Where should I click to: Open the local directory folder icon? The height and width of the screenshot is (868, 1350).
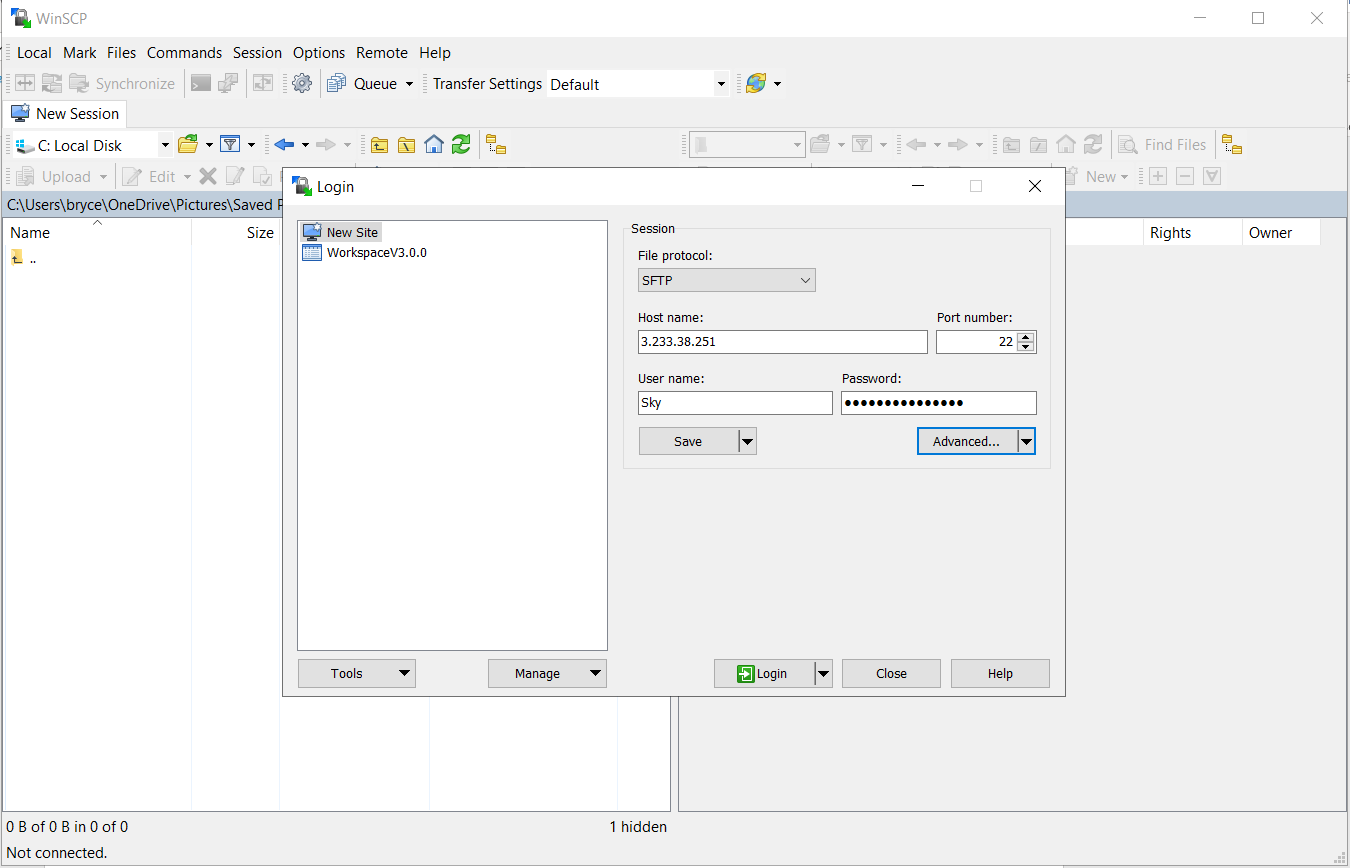point(188,145)
